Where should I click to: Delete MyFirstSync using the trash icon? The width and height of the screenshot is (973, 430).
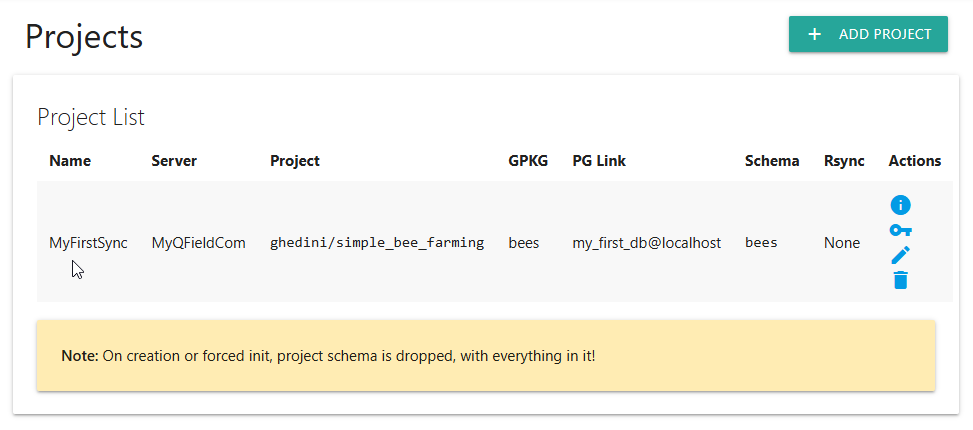tap(900, 280)
